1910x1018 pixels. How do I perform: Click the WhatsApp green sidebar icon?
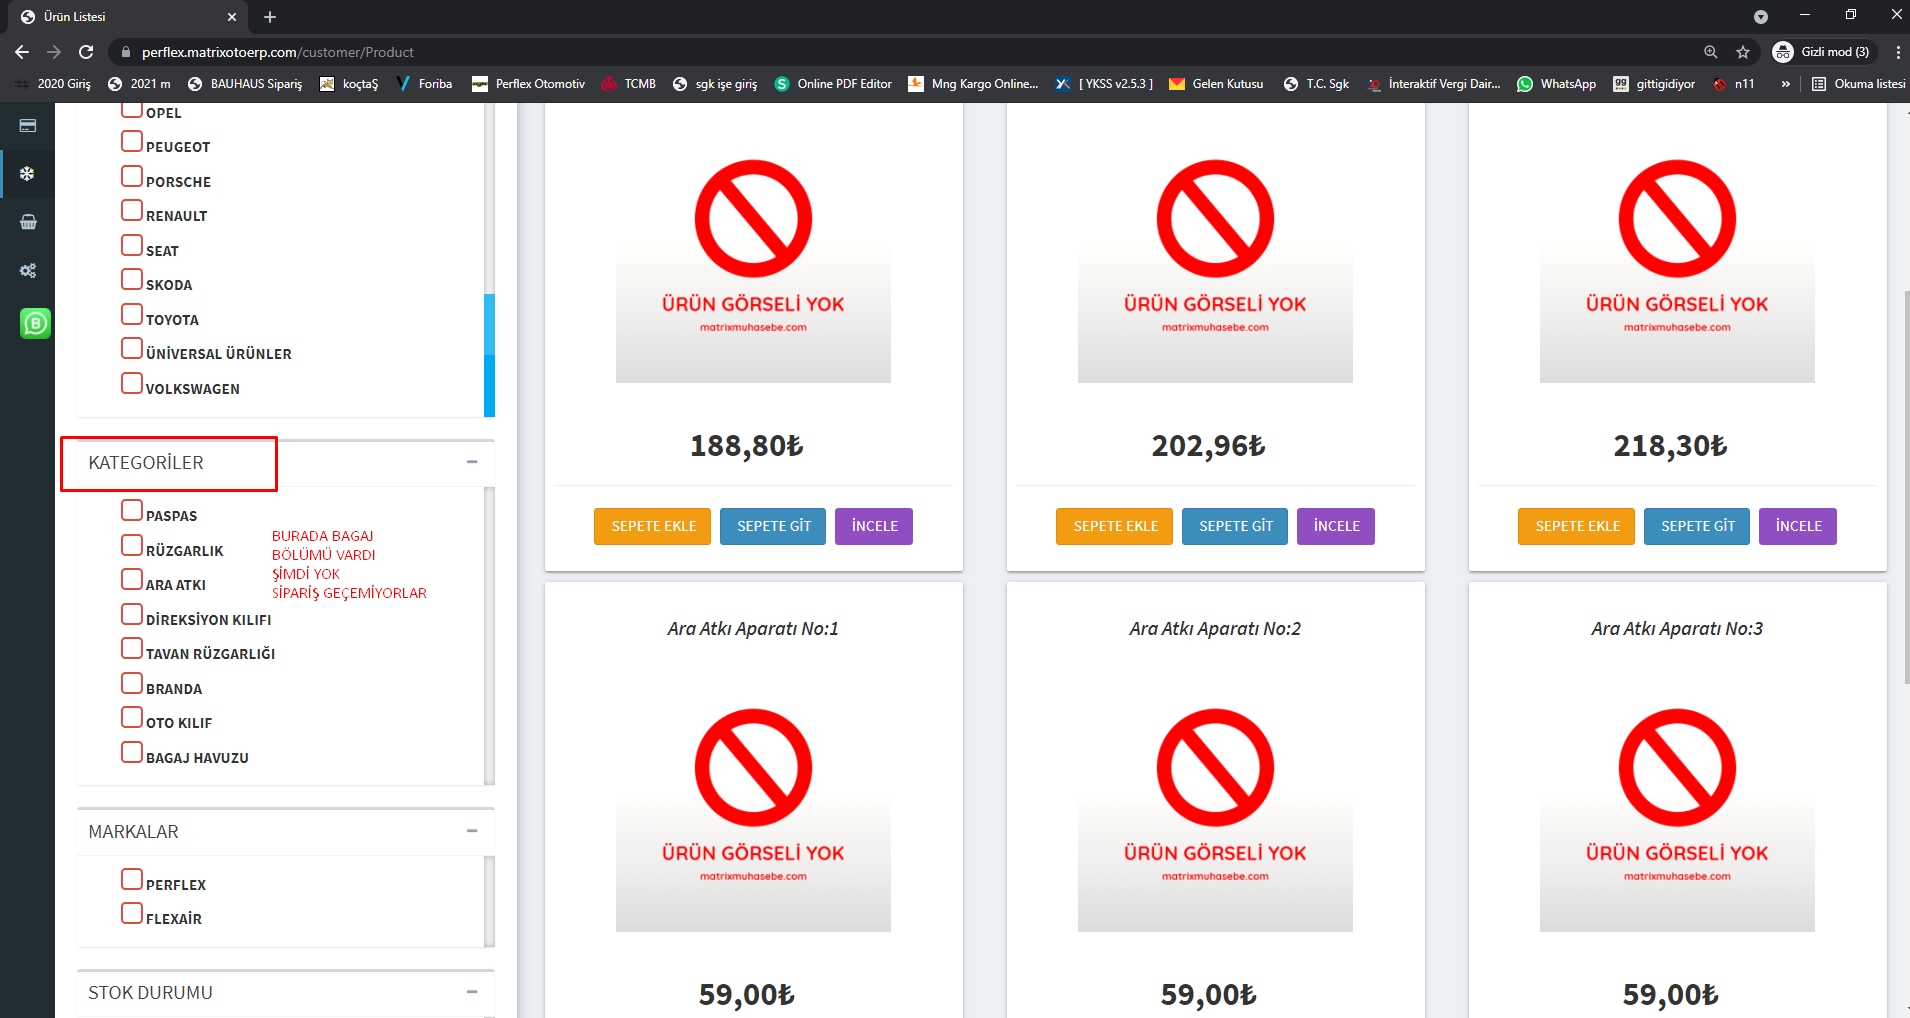[x=35, y=323]
